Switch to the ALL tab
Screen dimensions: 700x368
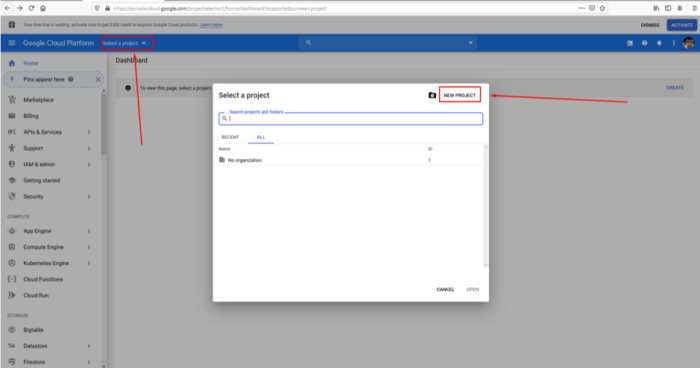tap(261, 137)
